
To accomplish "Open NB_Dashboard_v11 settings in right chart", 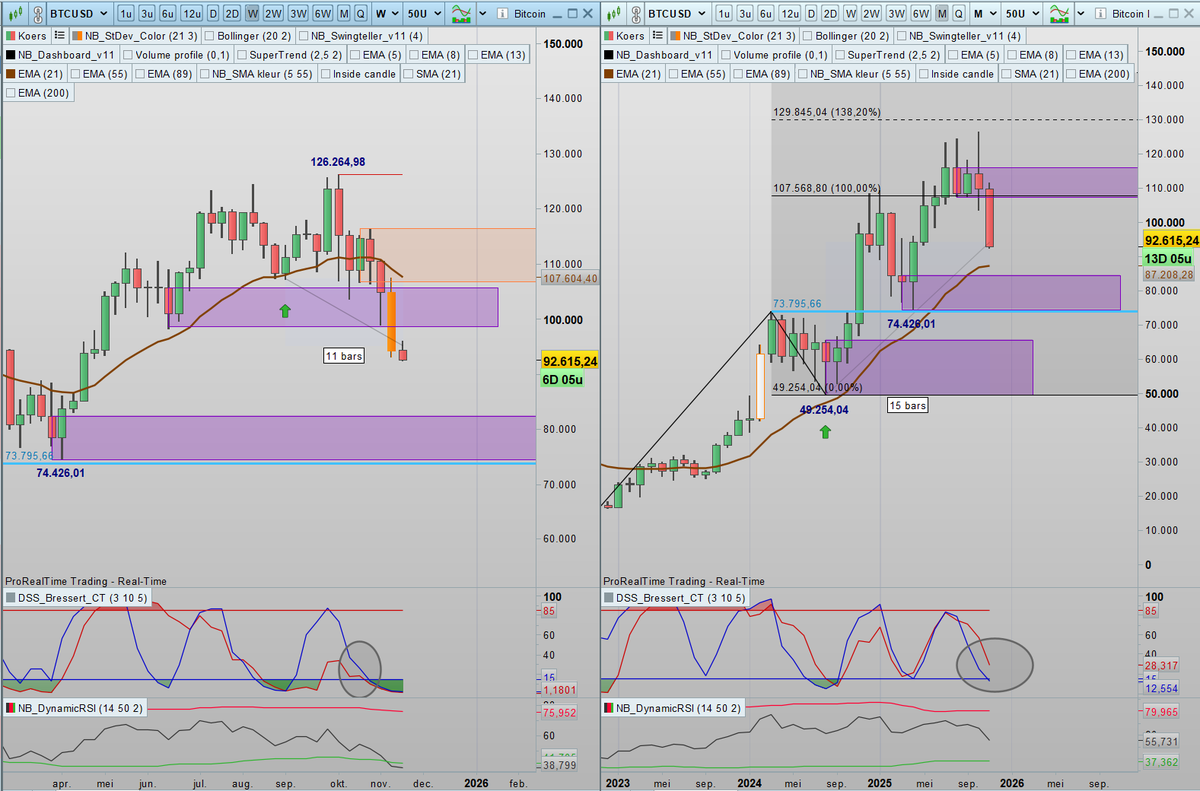I will click(x=660, y=55).
